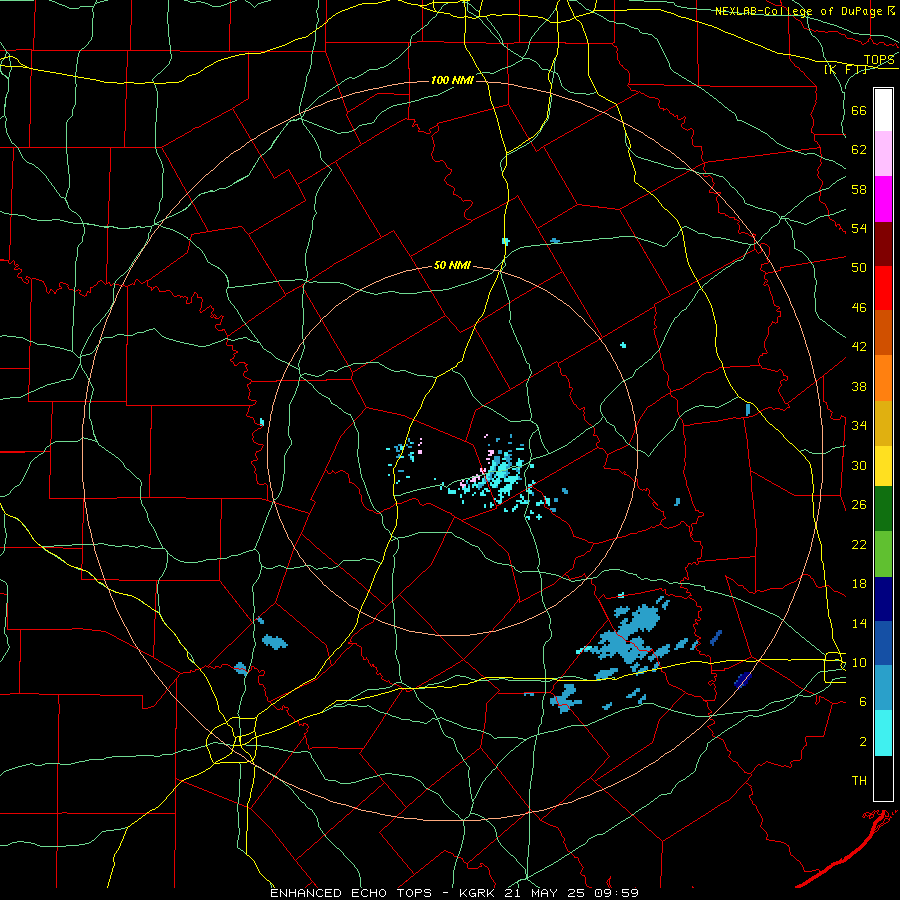Click the yellow highway loop in the southwest
This screenshot has height=900, width=900.
231,740
